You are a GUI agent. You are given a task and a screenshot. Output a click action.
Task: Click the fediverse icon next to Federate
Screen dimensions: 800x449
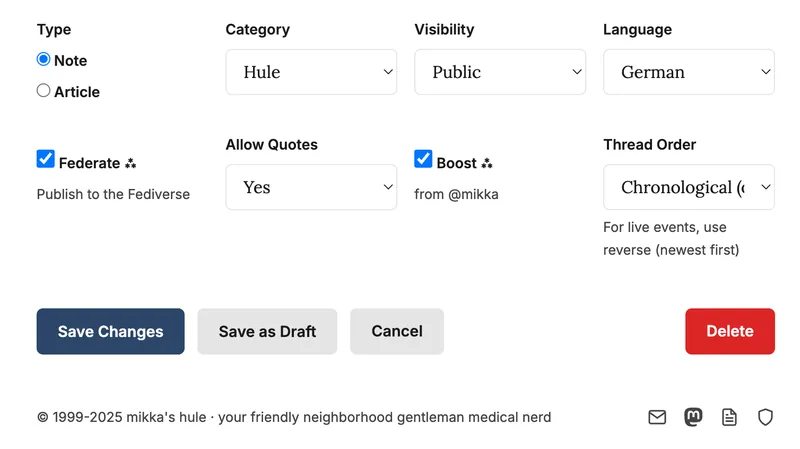(131, 163)
